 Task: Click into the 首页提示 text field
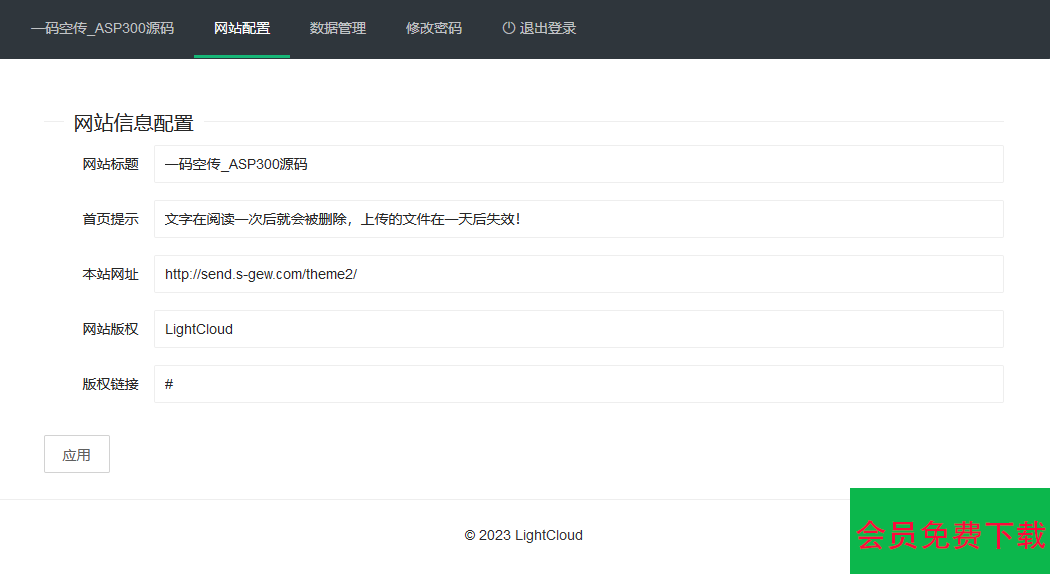tap(578, 219)
